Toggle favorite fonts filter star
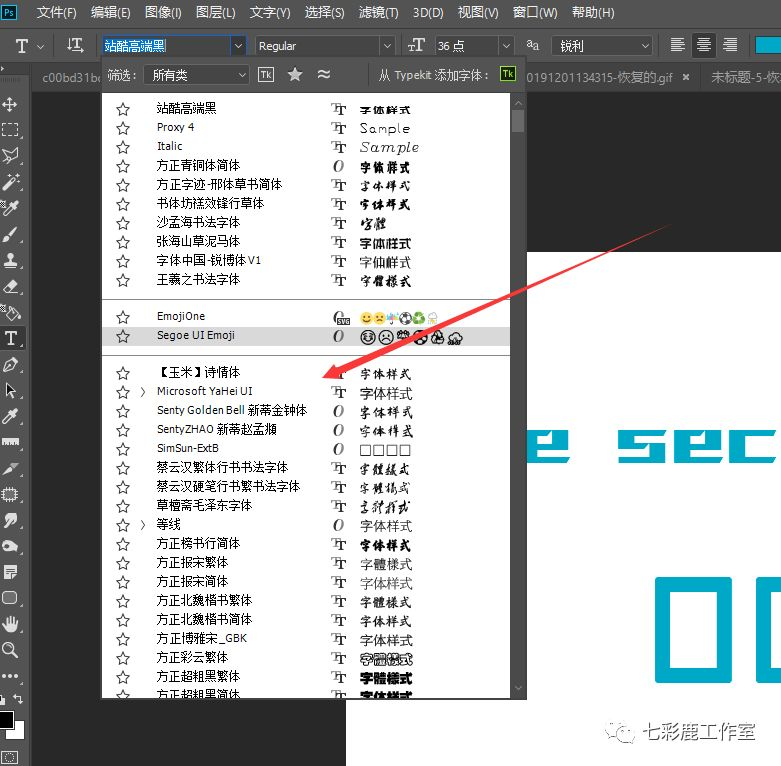The width and height of the screenshot is (781, 766). [x=295, y=75]
